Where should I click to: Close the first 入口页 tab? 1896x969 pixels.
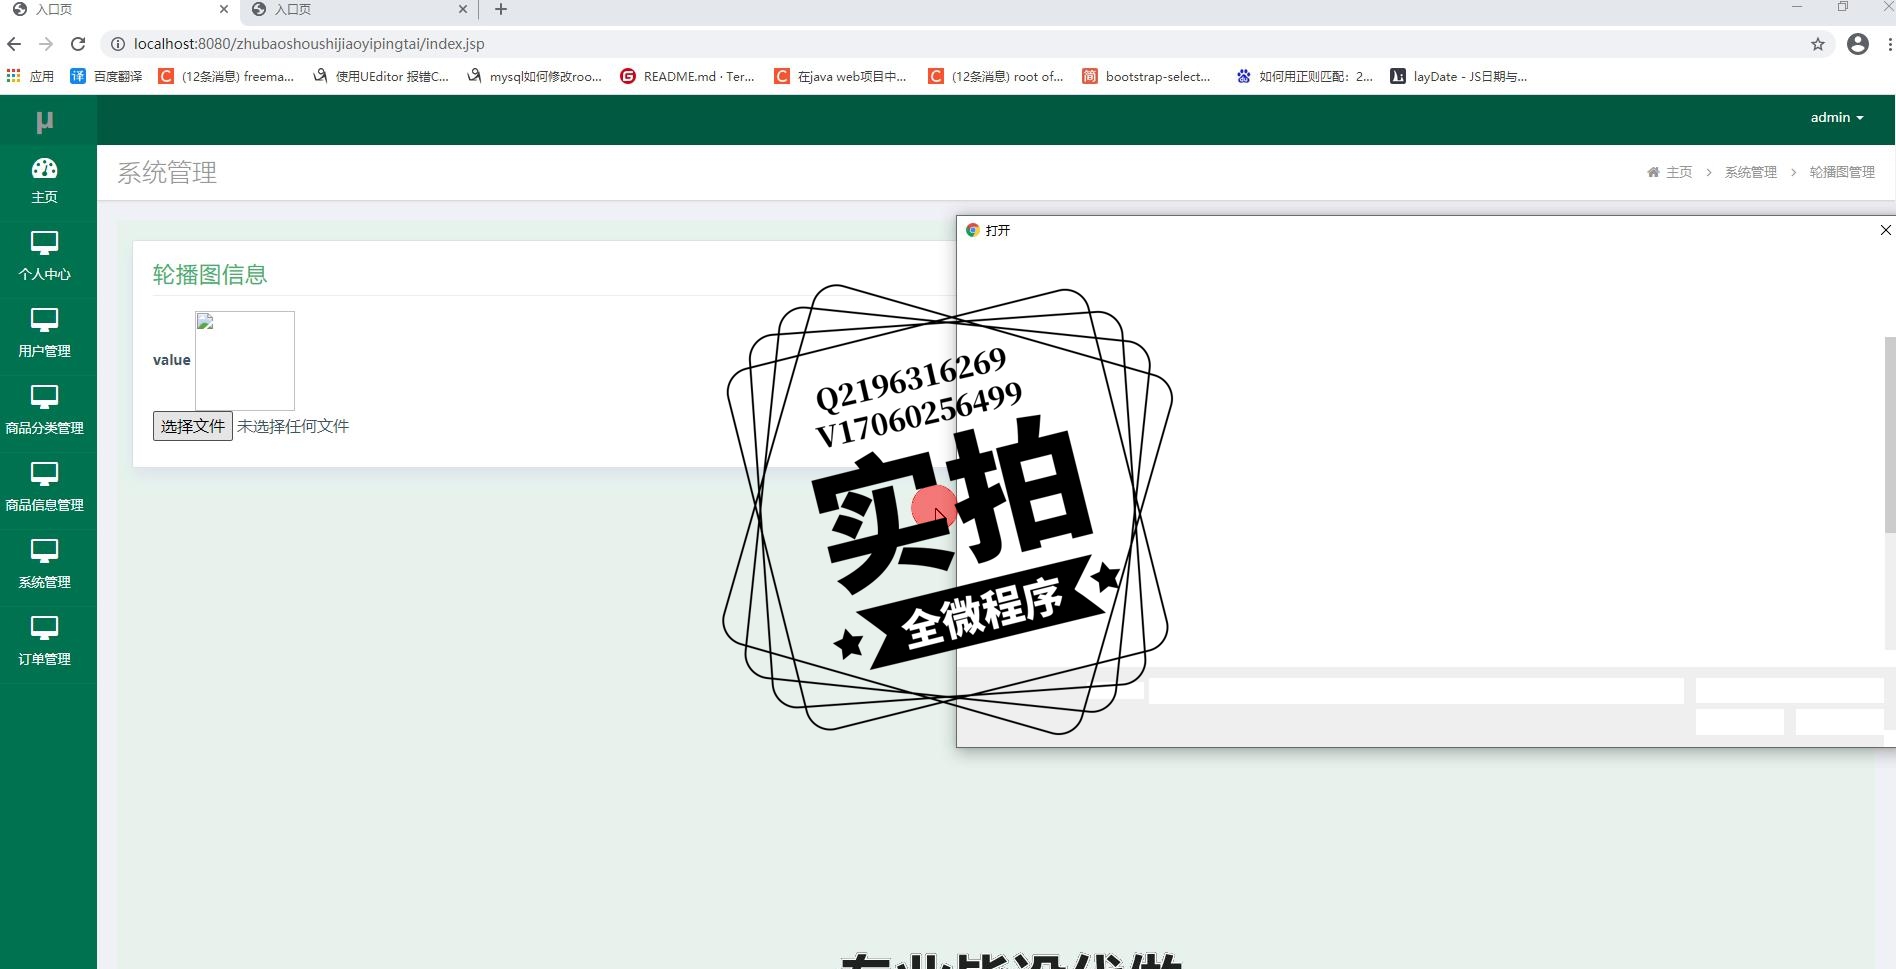point(223,9)
